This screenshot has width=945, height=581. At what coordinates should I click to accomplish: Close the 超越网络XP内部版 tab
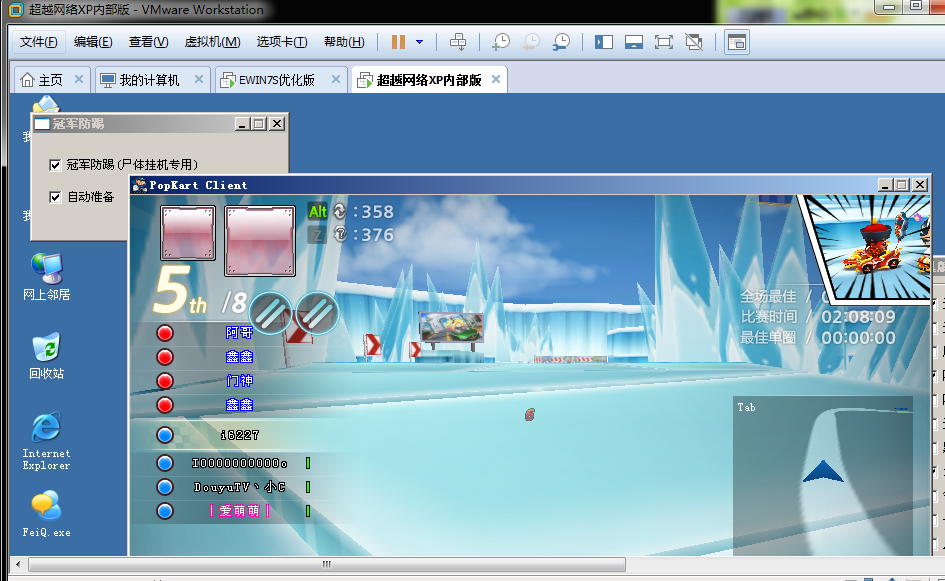click(x=496, y=79)
